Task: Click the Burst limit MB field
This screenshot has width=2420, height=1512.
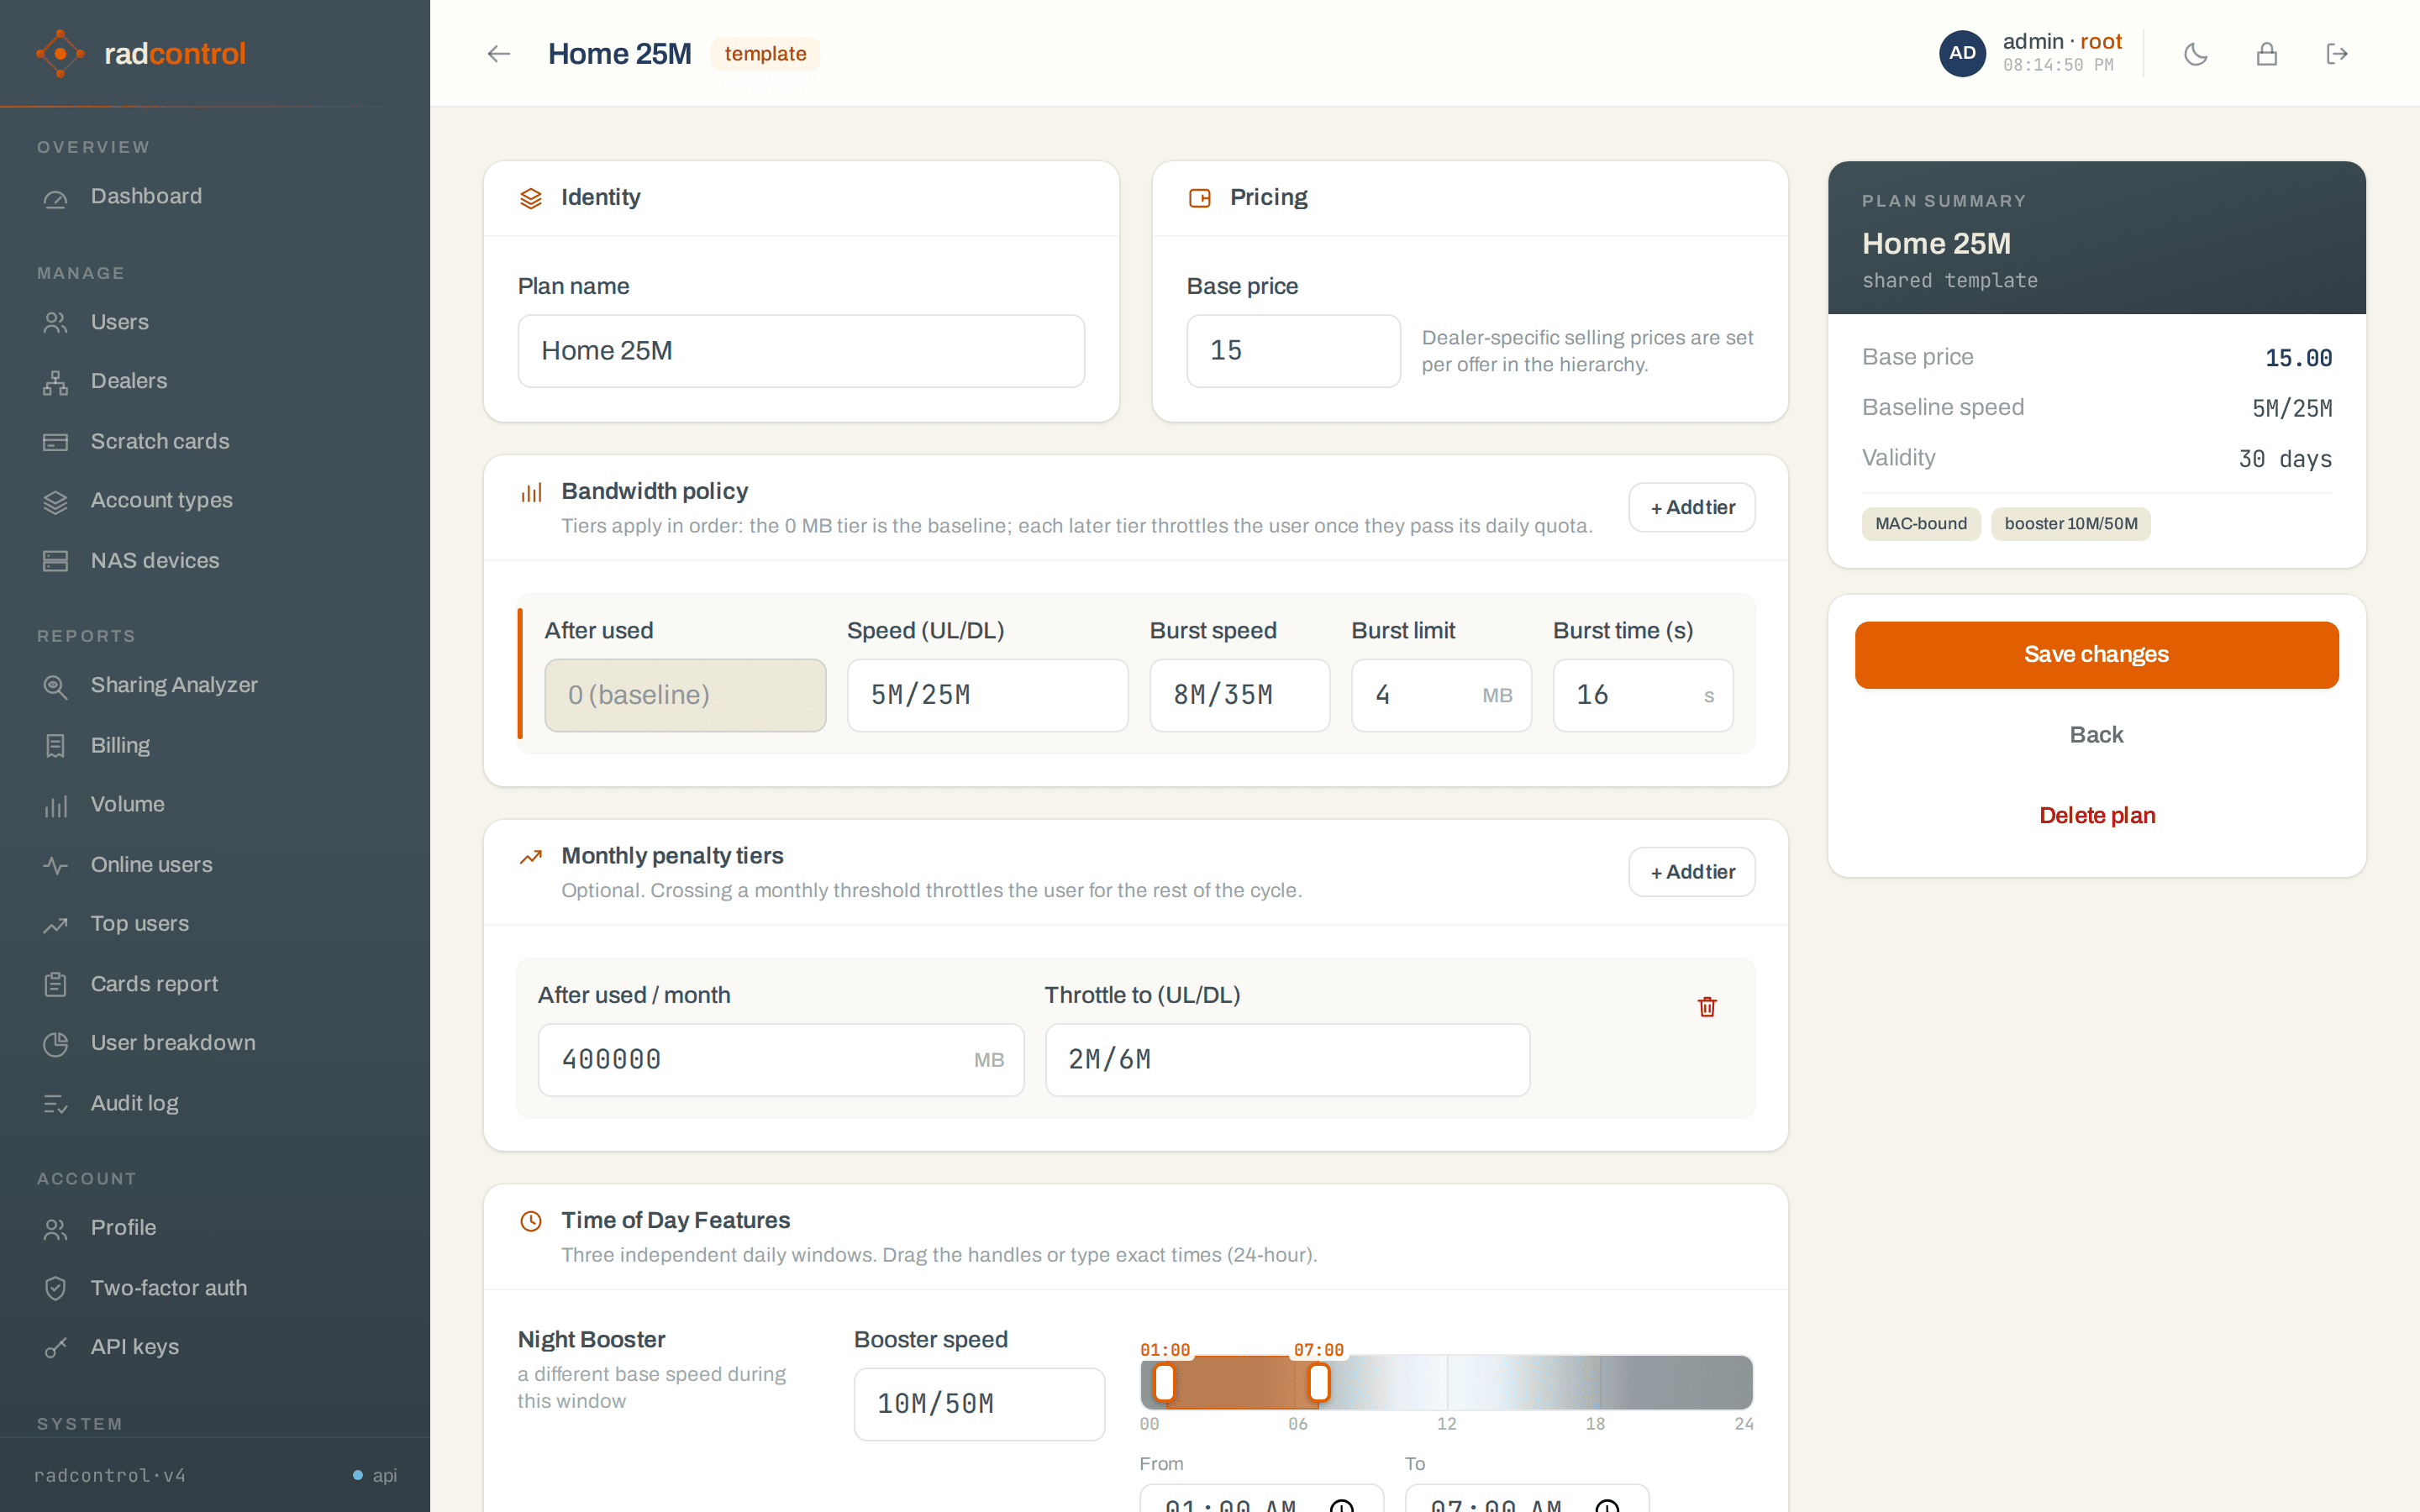Action: coord(1441,695)
